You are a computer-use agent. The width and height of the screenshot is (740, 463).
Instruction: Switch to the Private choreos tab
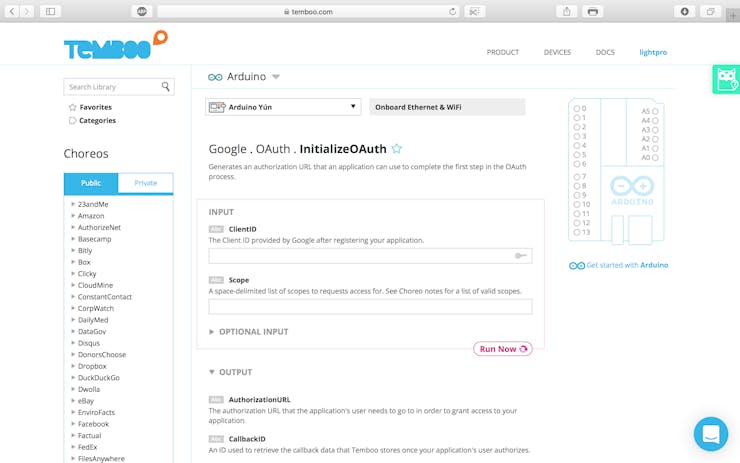coord(145,183)
